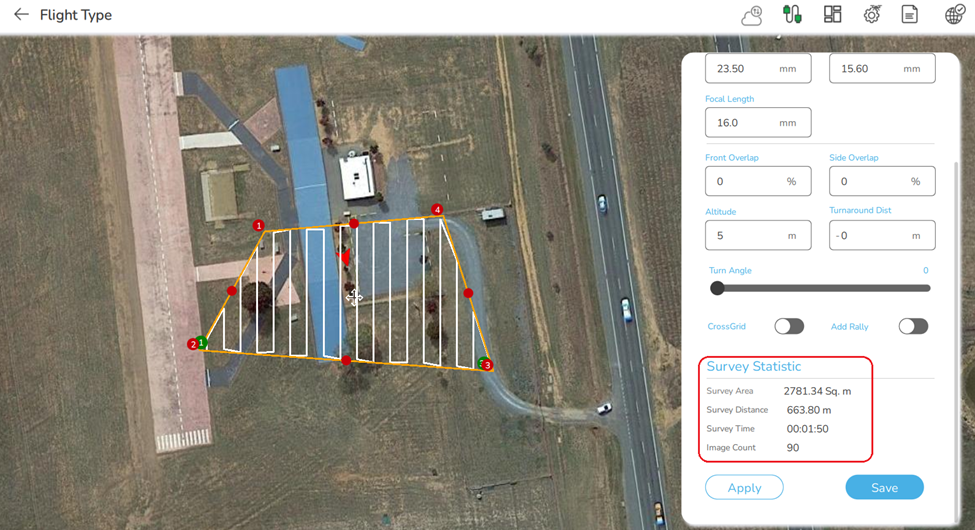Image resolution: width=975 pixels, height=530 pixels.
Task: Click the Altitude input field
Action: click(x=758, y=235)
